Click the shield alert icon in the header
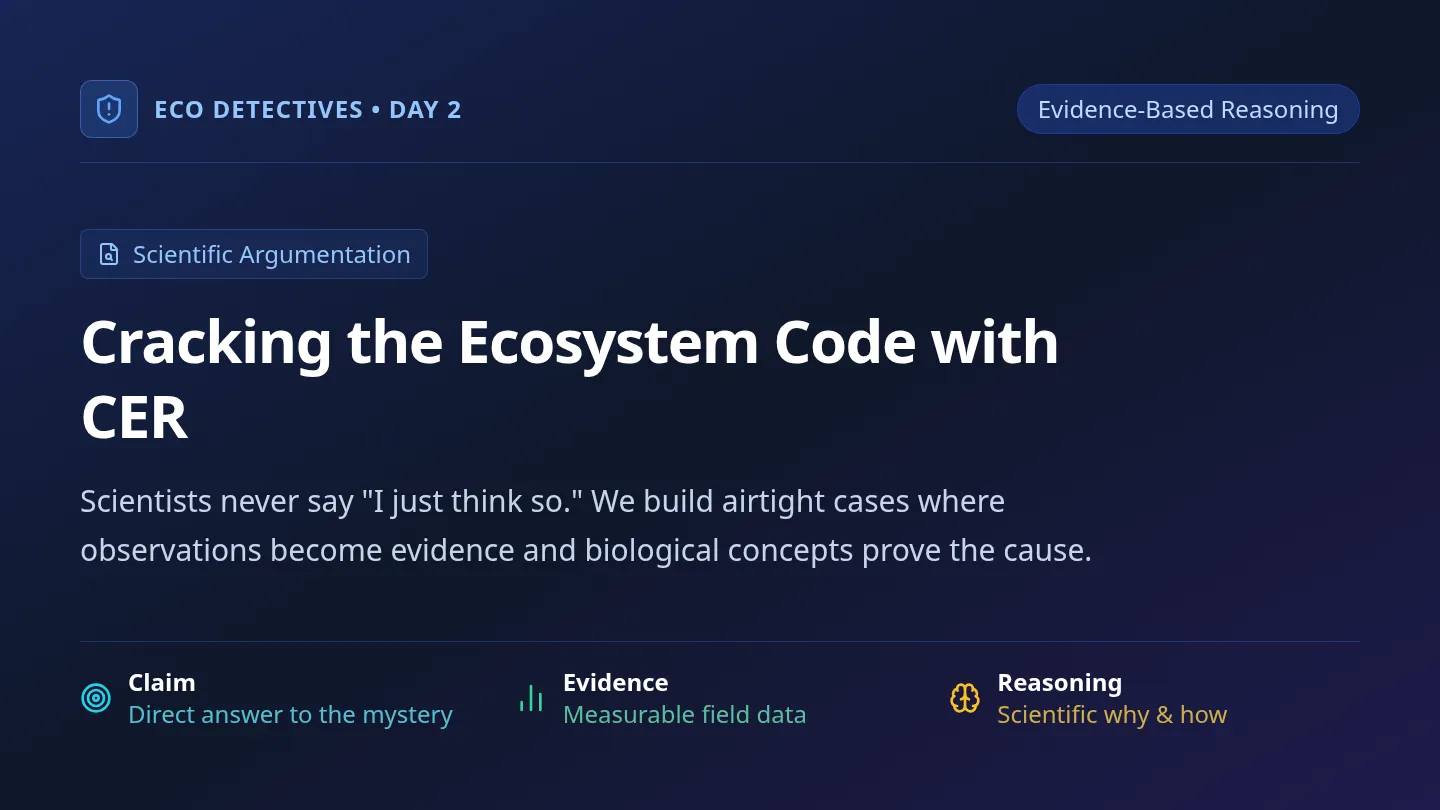This screenshot has width=1440, height=810. 109,109
